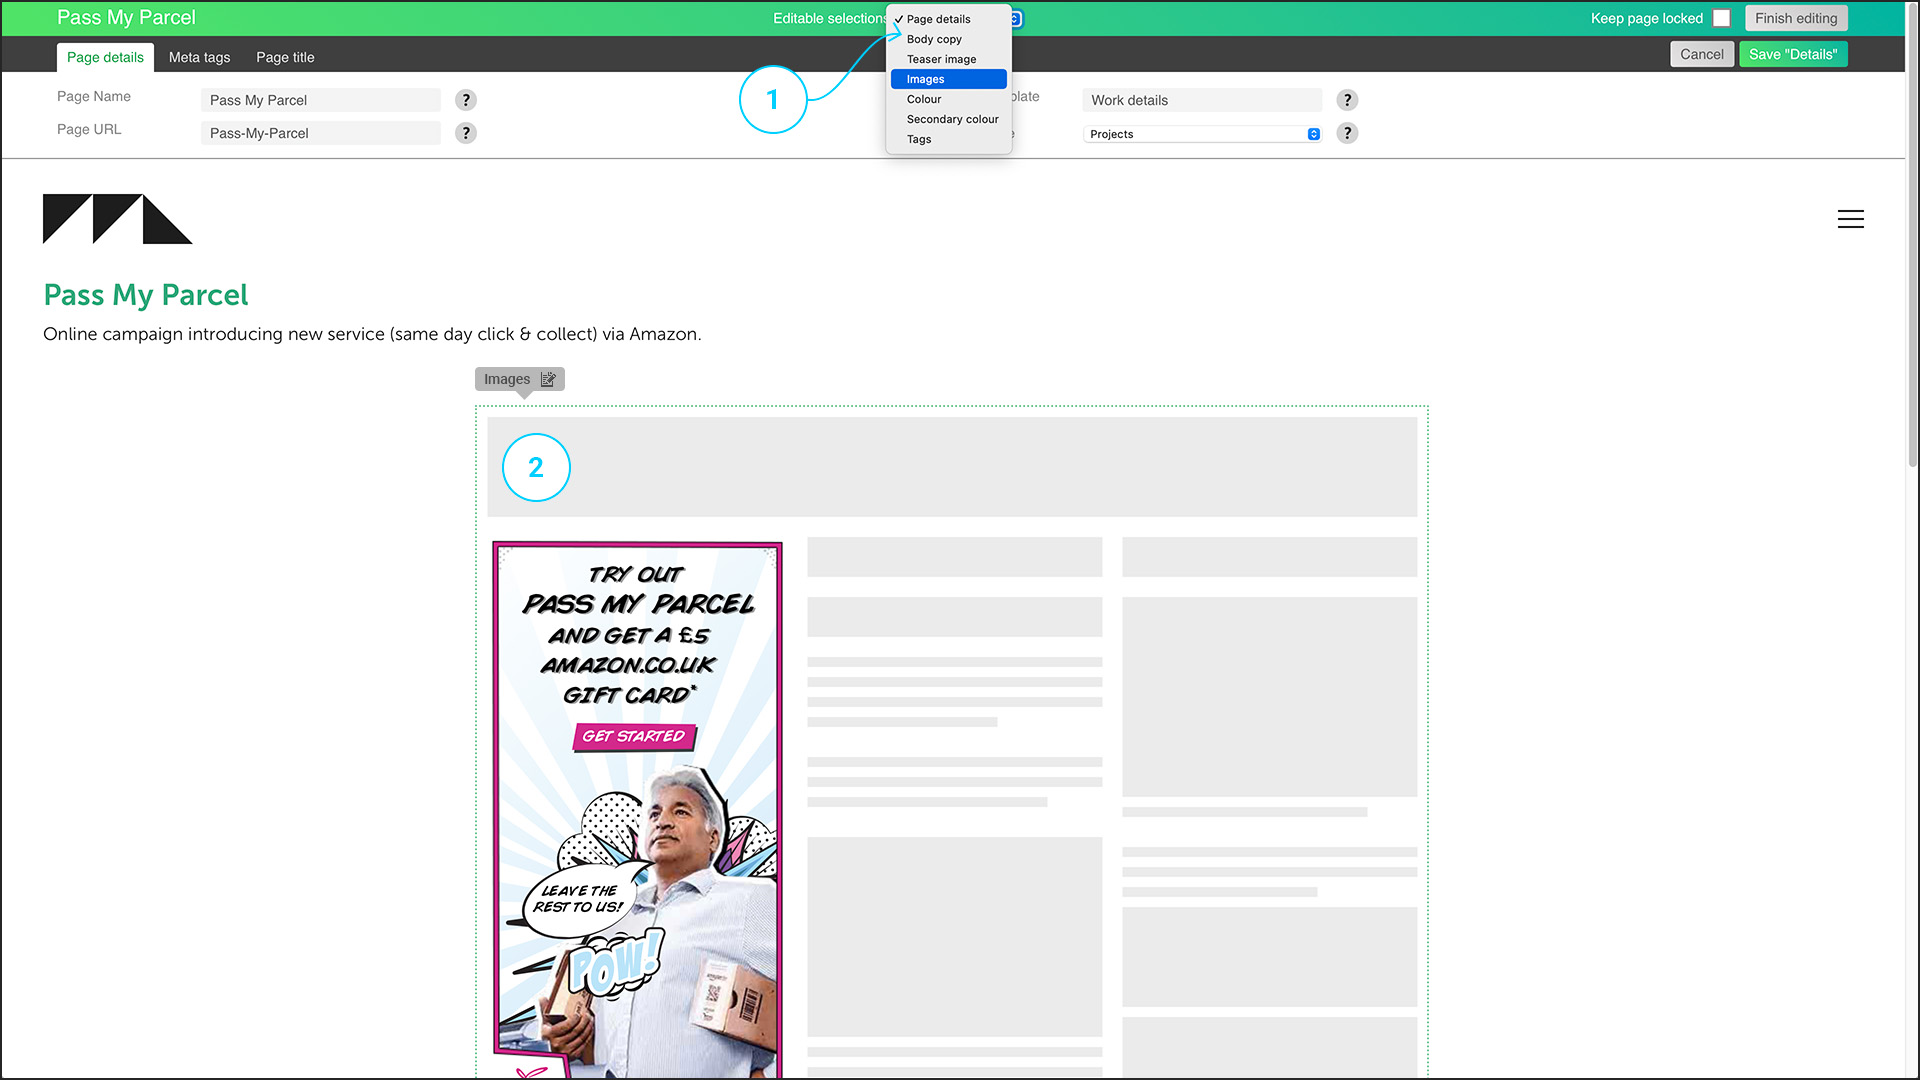
Task: Click the Pass My Parcel banner image
Action: point(637,810)
